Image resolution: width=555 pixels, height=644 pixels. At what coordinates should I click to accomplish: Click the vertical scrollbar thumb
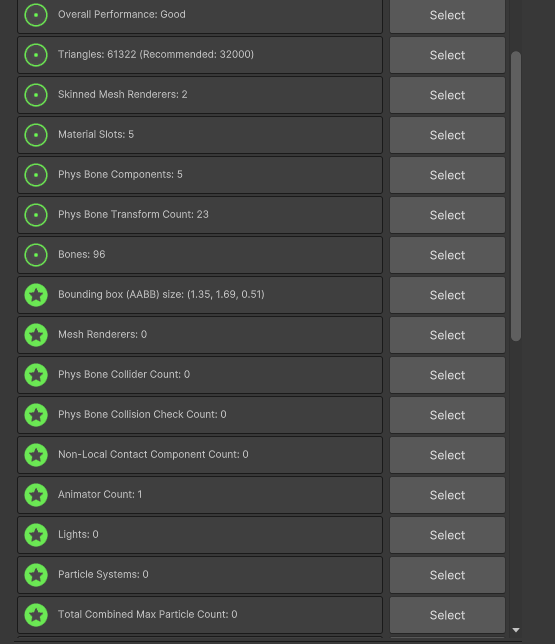516,196
